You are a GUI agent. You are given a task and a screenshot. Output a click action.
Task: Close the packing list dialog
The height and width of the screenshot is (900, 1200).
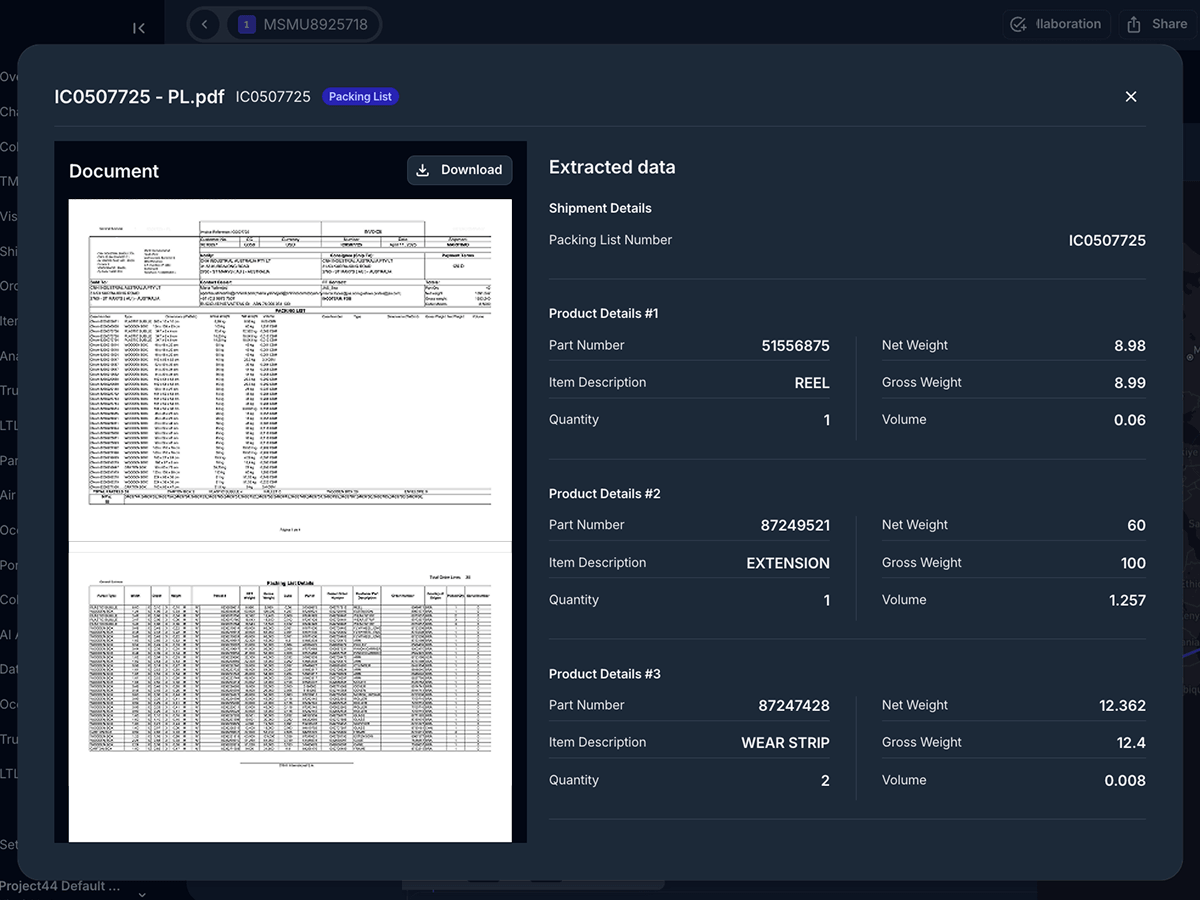coord(1131,96)
